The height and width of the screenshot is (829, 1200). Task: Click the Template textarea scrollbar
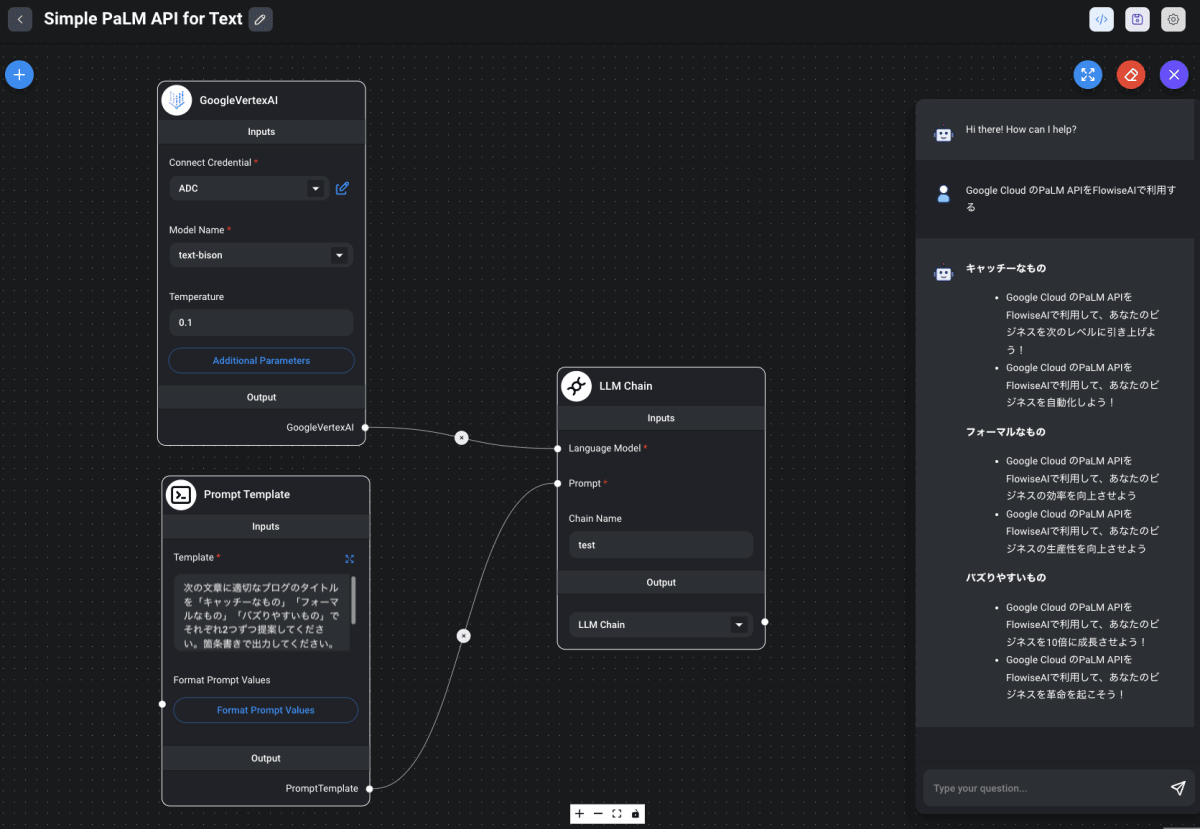pos(353,599)
